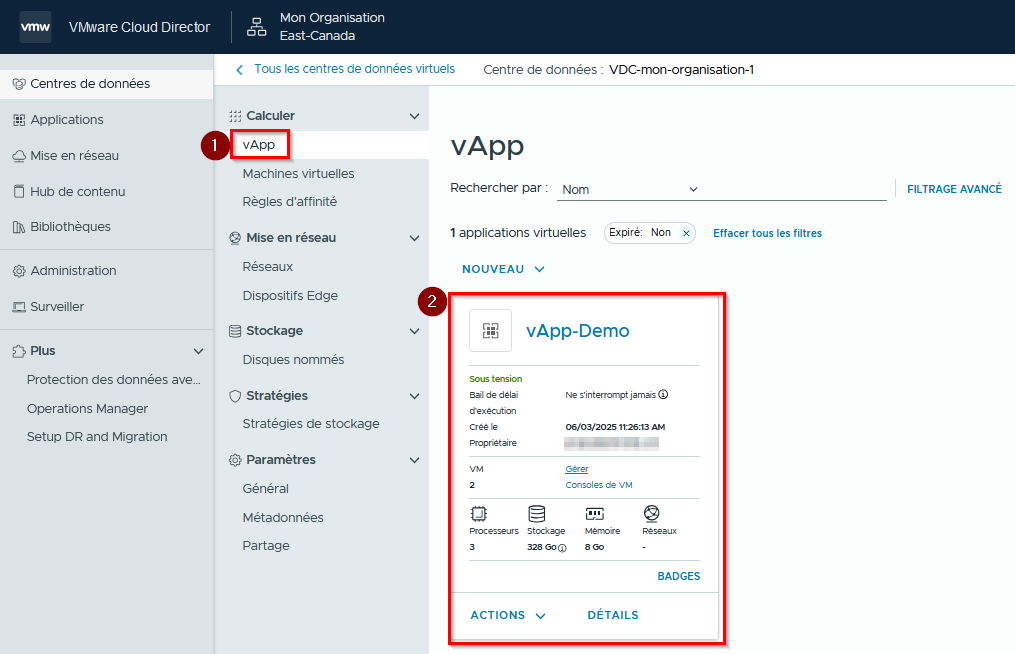1015x654 pixels.
Task: Collapse the Plus menu in left sidebar
Action: click(199, 352)
